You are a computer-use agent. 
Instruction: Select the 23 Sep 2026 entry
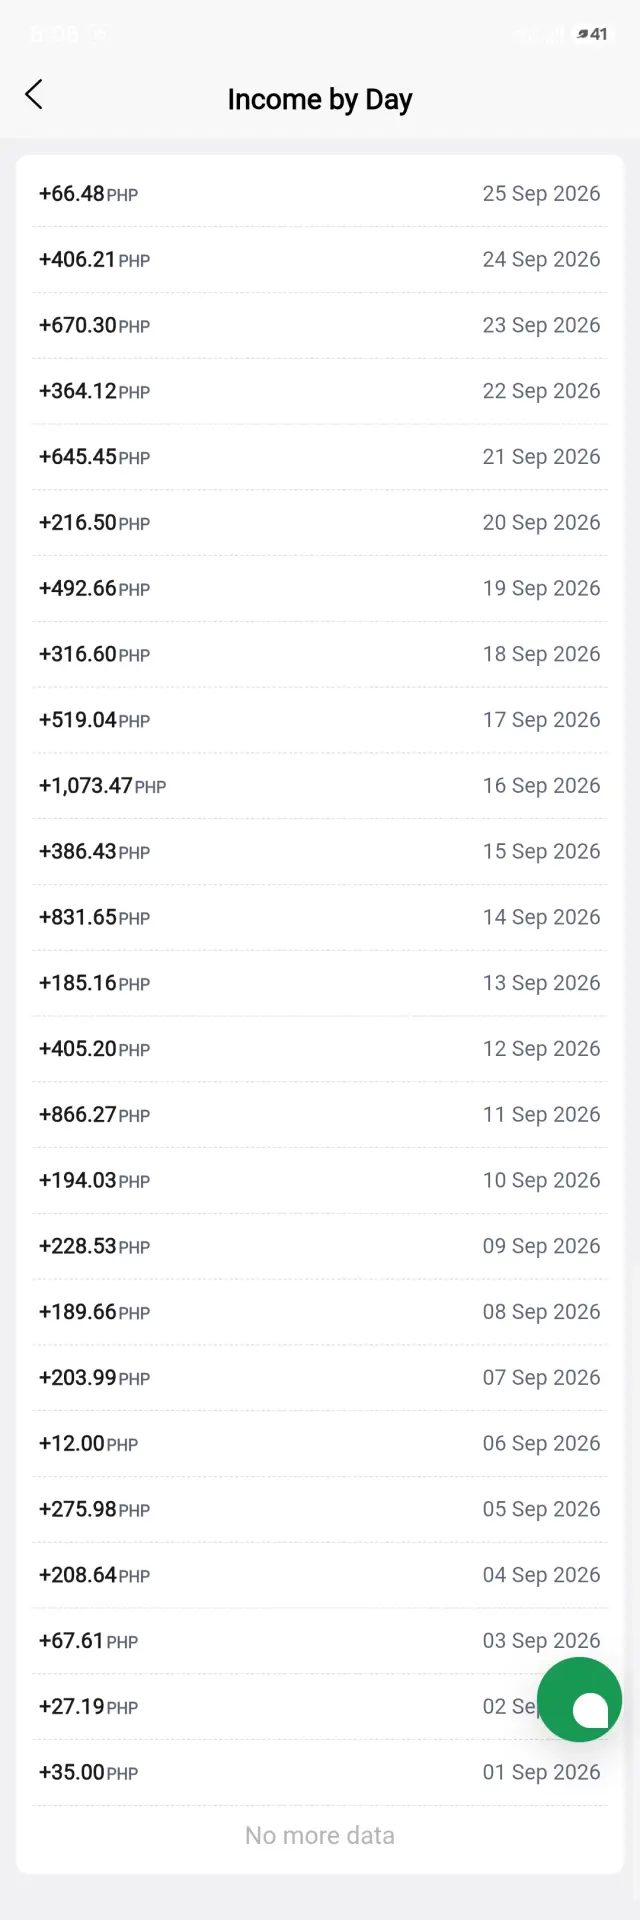pyautogui.click(x=320, y=326)
